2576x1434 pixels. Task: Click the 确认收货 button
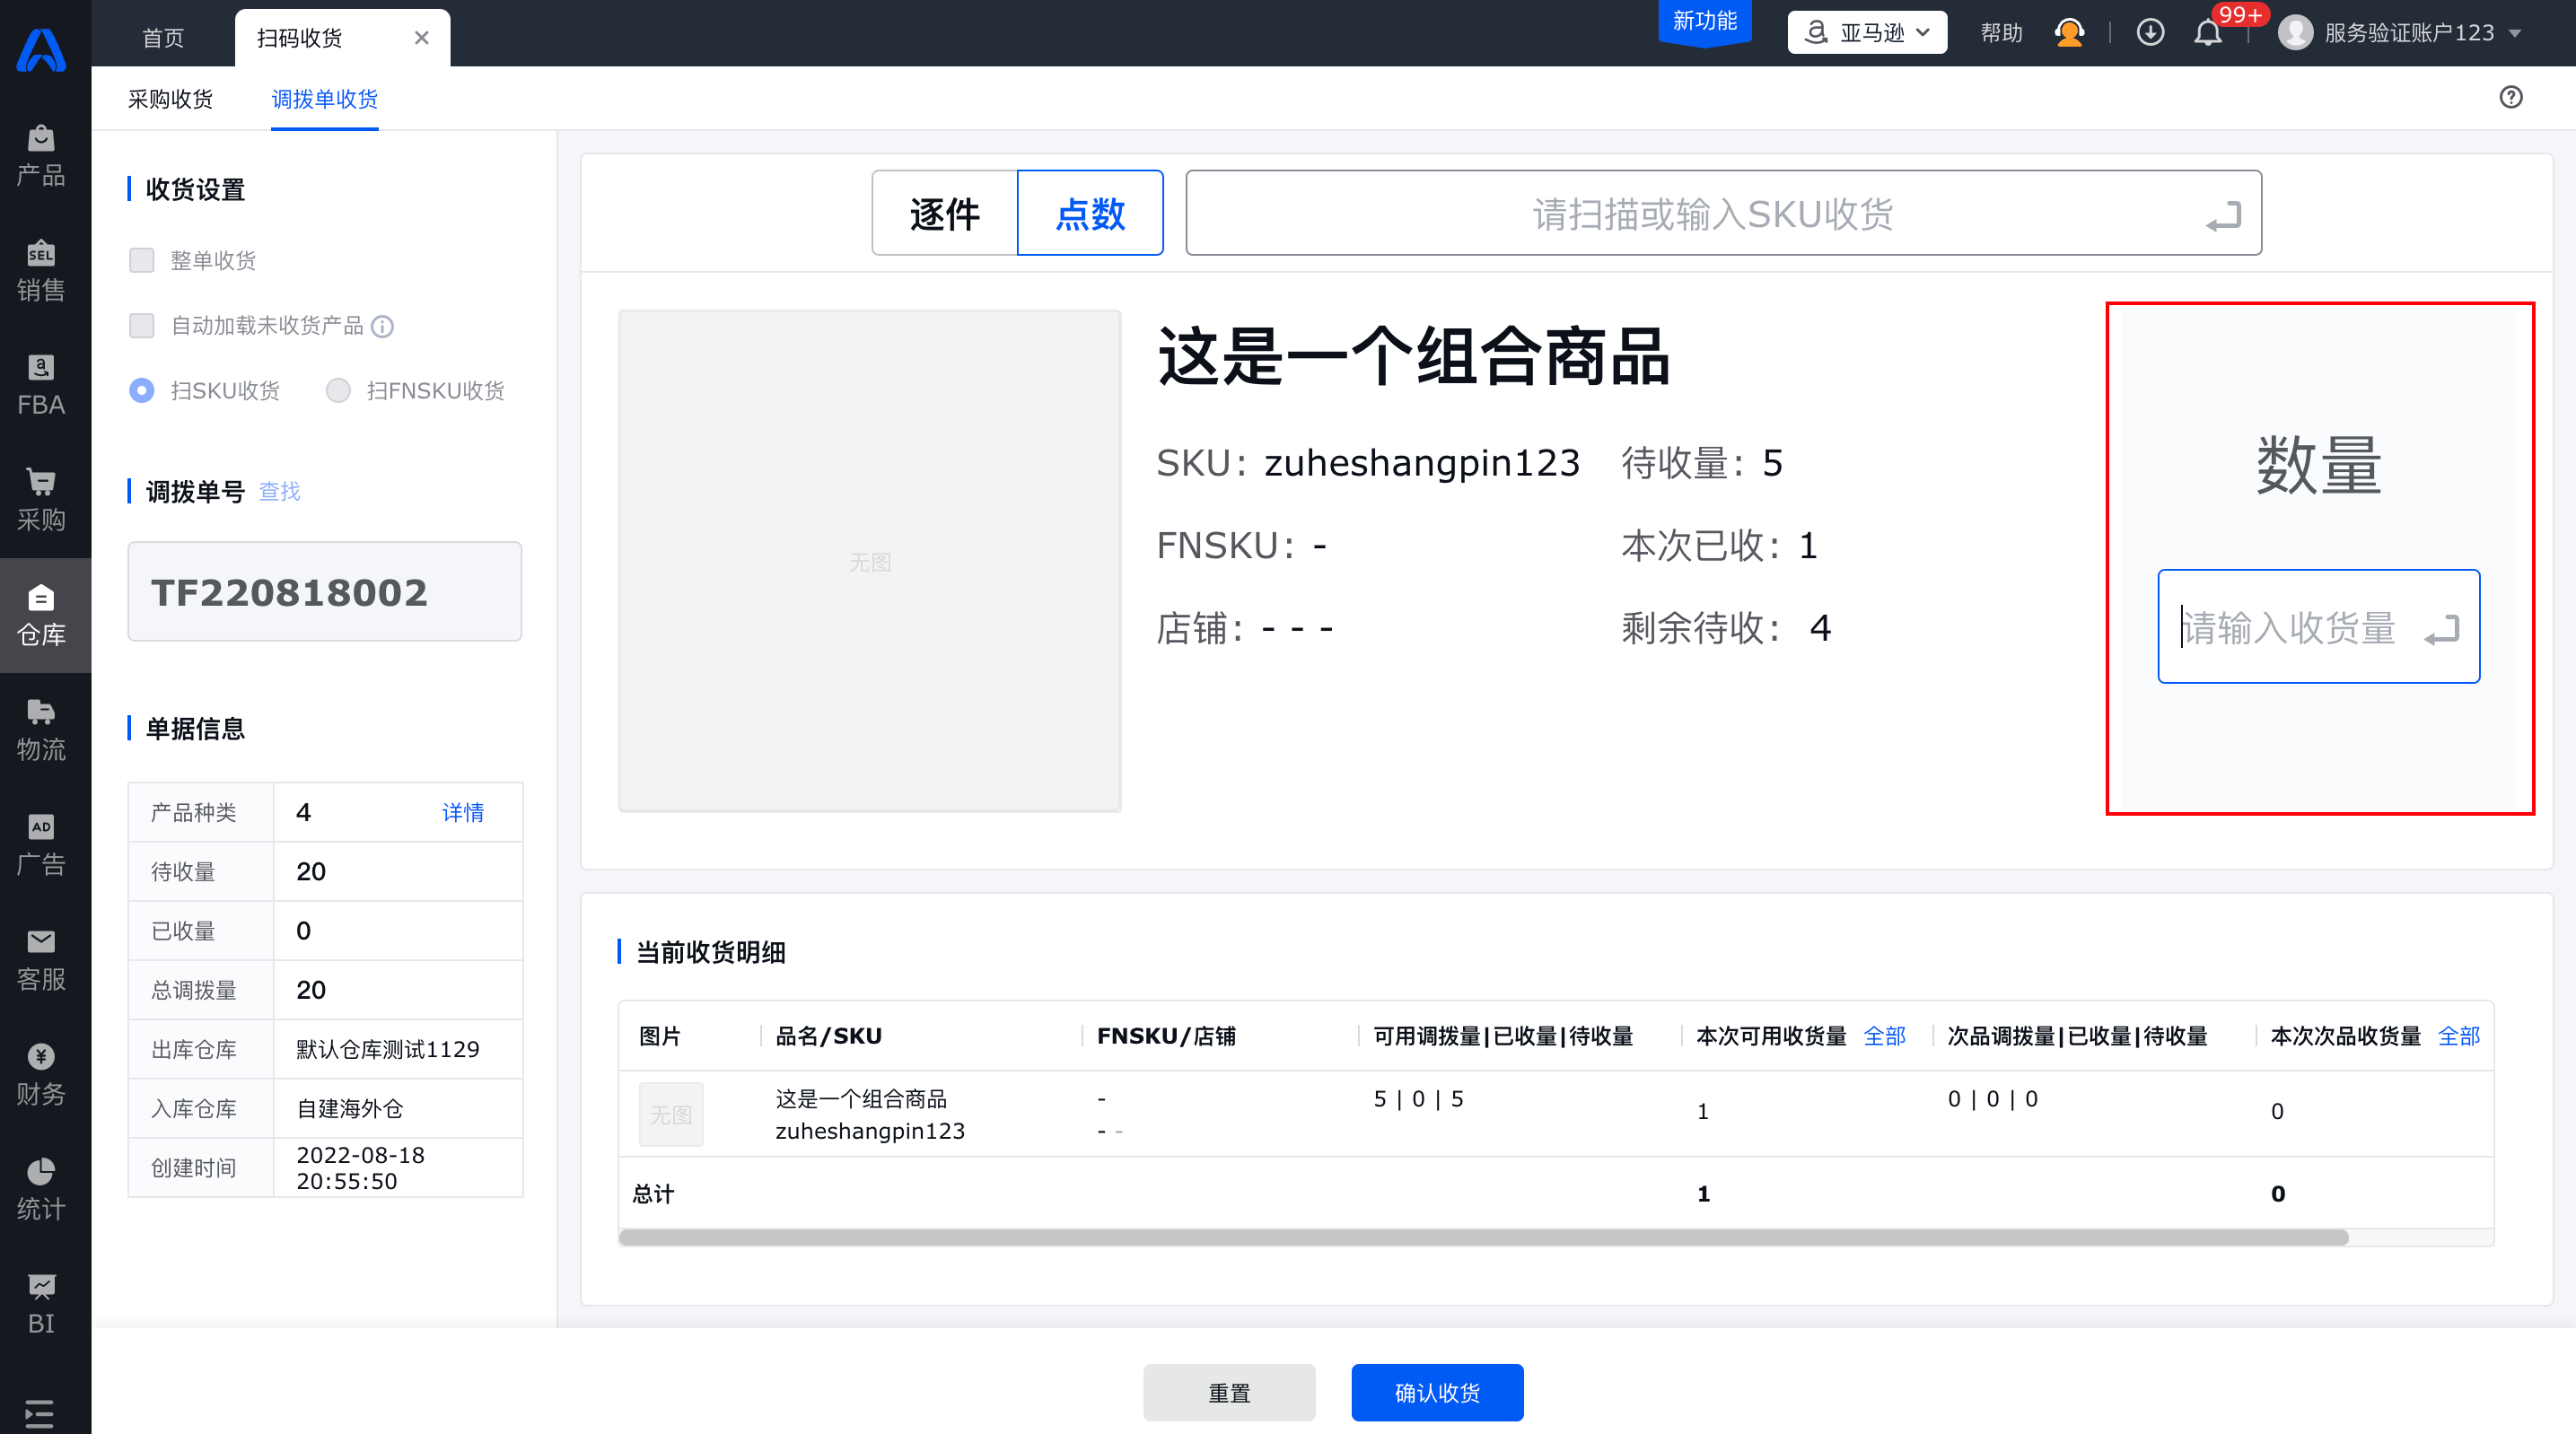coord(1437,1393)
